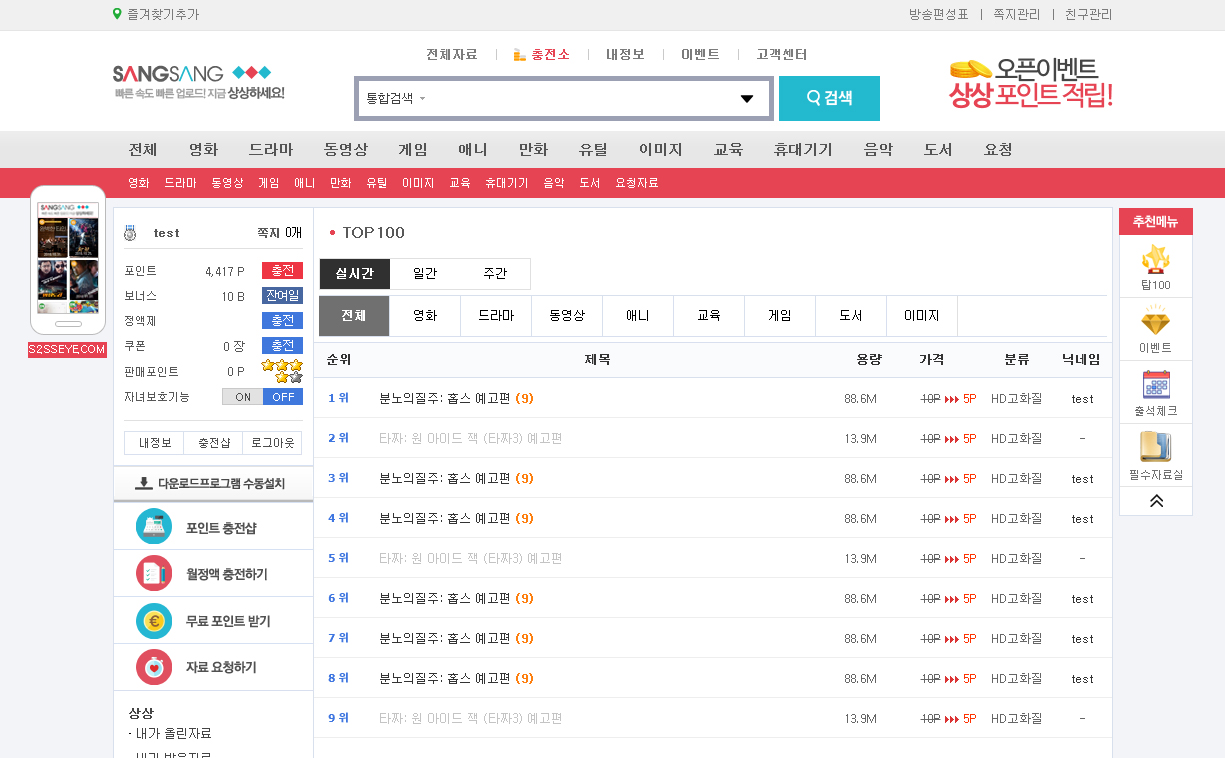Select the 일간 ranking tab
Screen dimensions: 1225x758
point(425,274)
